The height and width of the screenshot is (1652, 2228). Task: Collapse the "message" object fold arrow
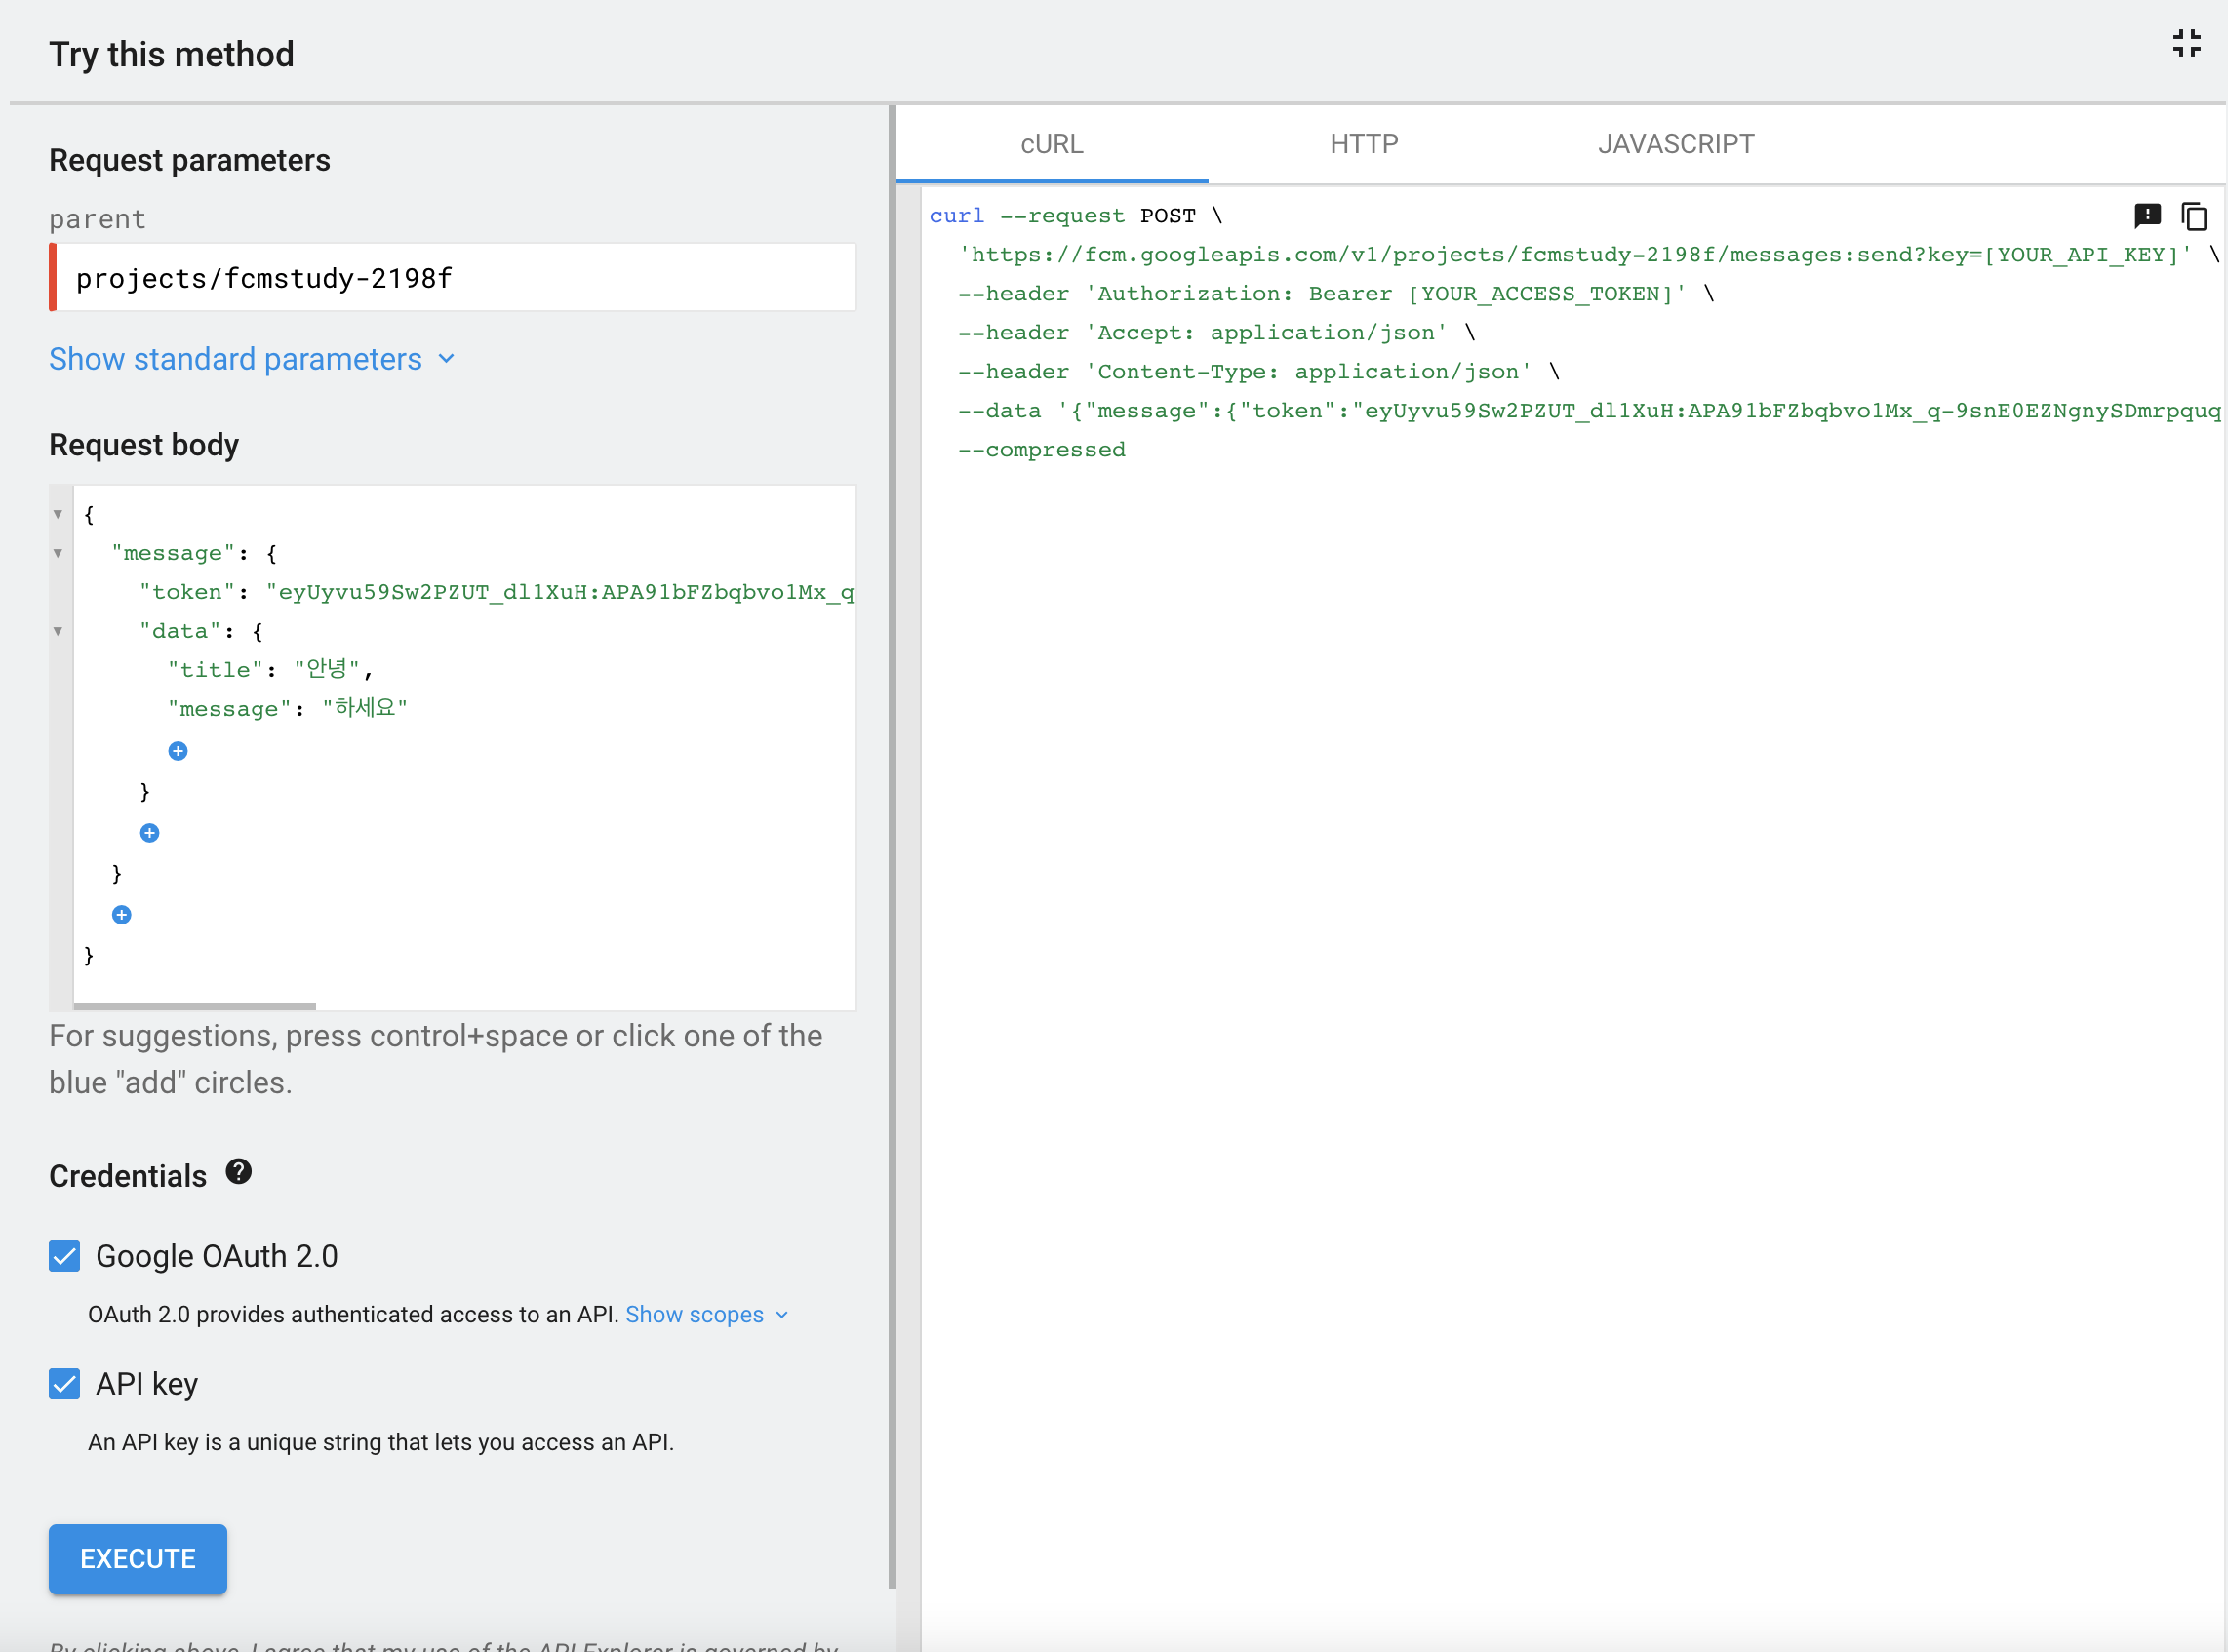(58, 553)
